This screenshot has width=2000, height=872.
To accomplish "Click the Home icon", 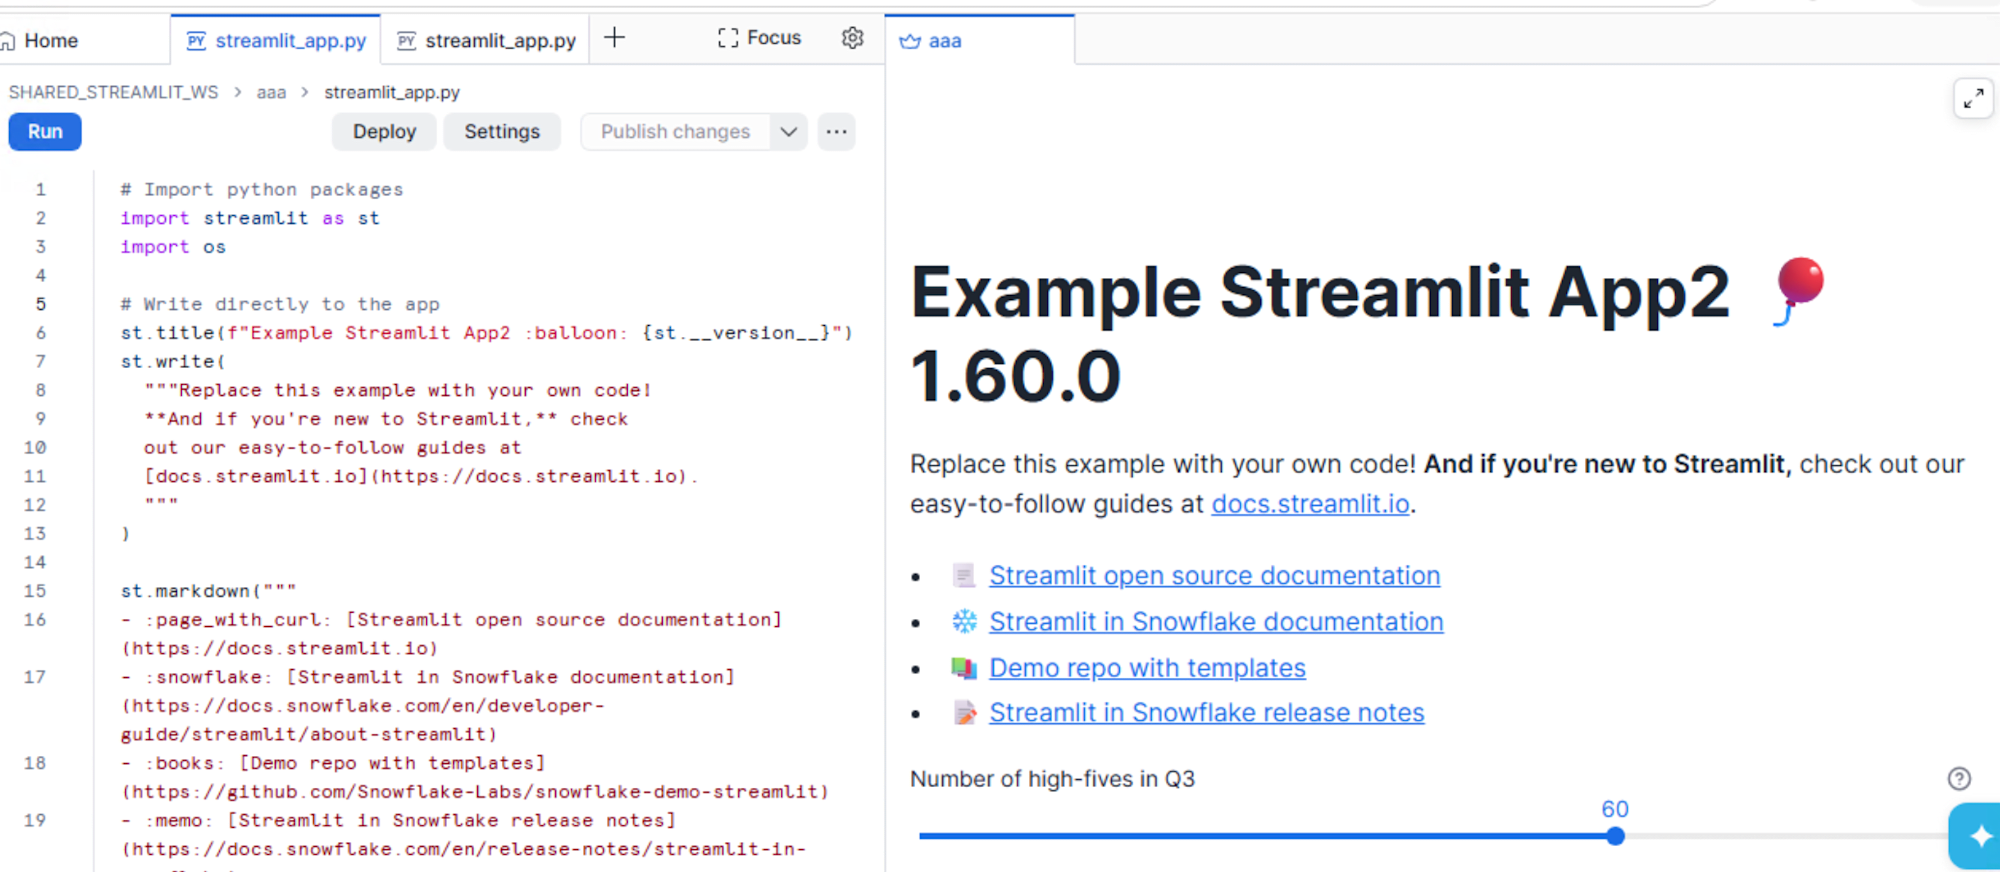I will (x=8, y=41).
